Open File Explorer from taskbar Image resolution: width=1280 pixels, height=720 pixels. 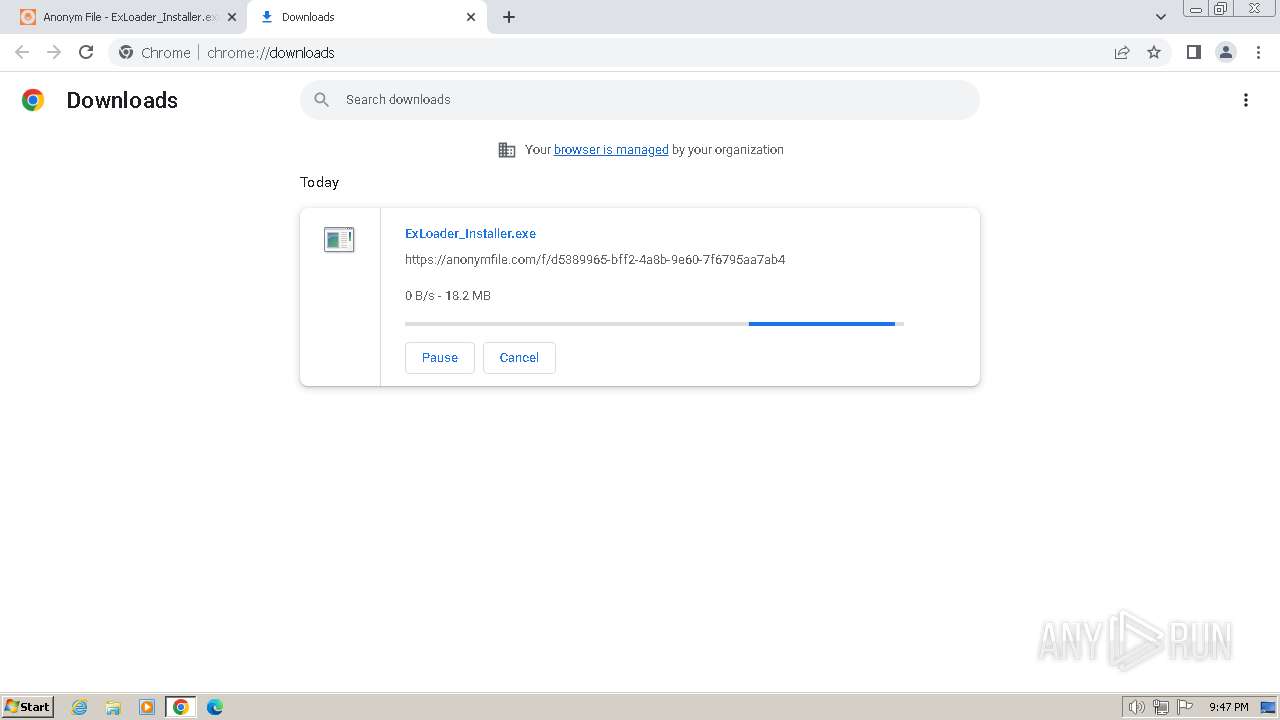point(113,707)
